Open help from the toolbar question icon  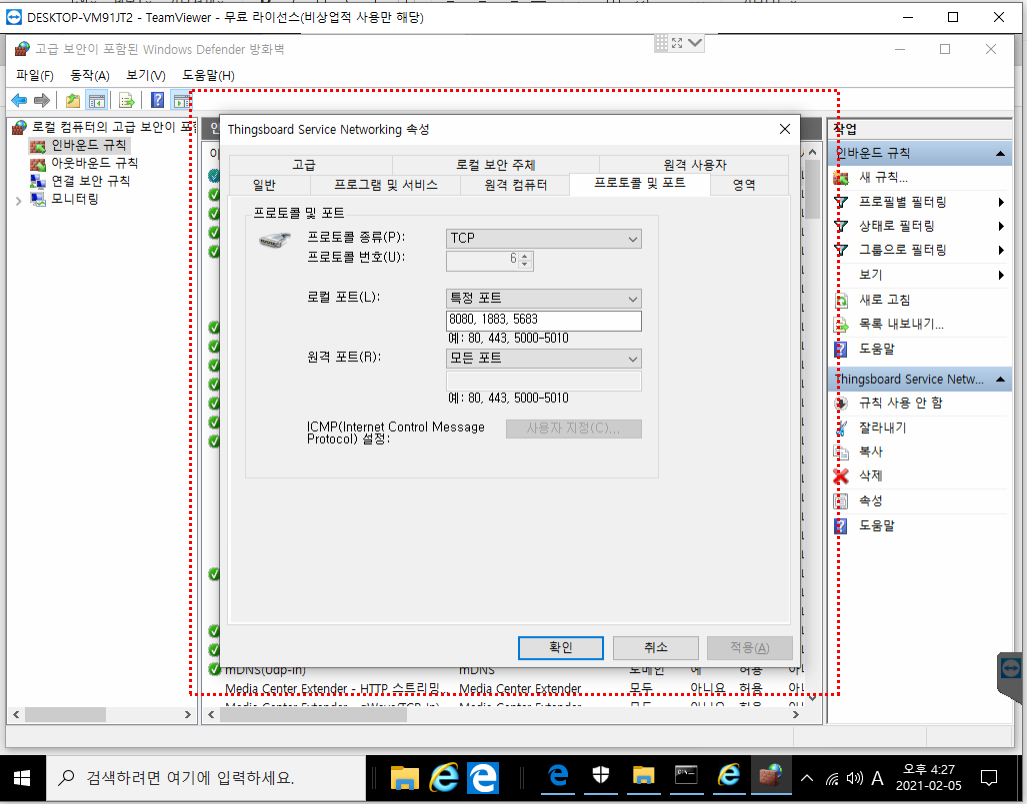(x=157, y=100)
